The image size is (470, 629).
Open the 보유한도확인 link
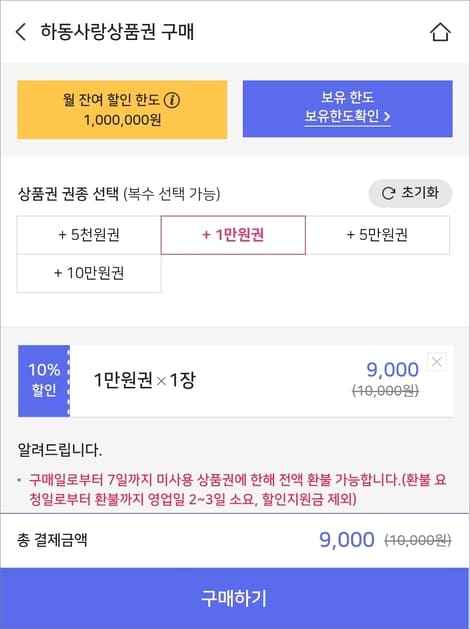tap(347, 117)
